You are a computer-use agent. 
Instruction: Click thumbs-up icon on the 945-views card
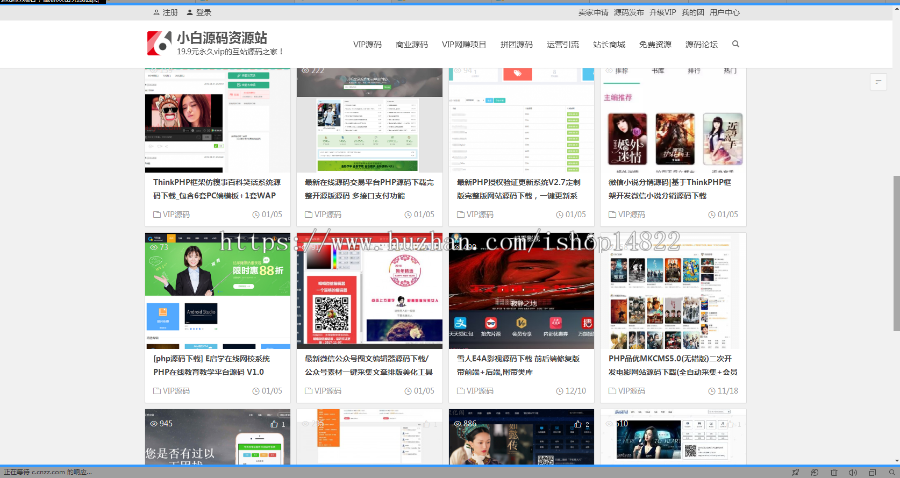click(x=274, y=423)
